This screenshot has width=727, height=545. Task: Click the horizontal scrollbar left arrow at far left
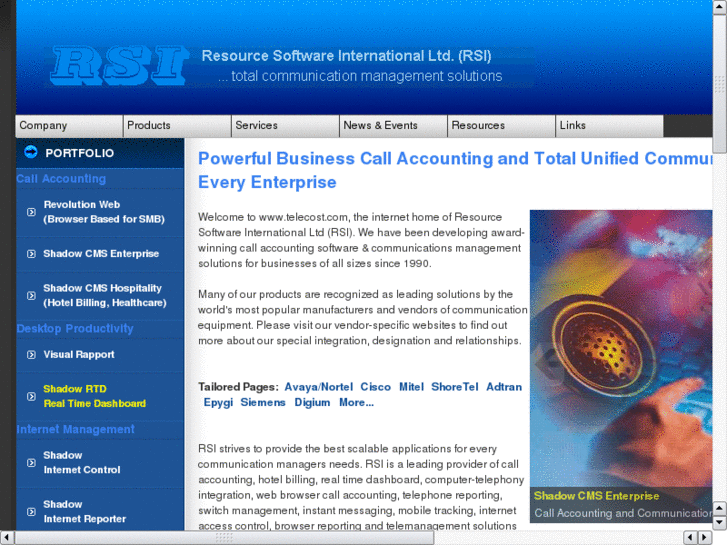click(6, 538)
